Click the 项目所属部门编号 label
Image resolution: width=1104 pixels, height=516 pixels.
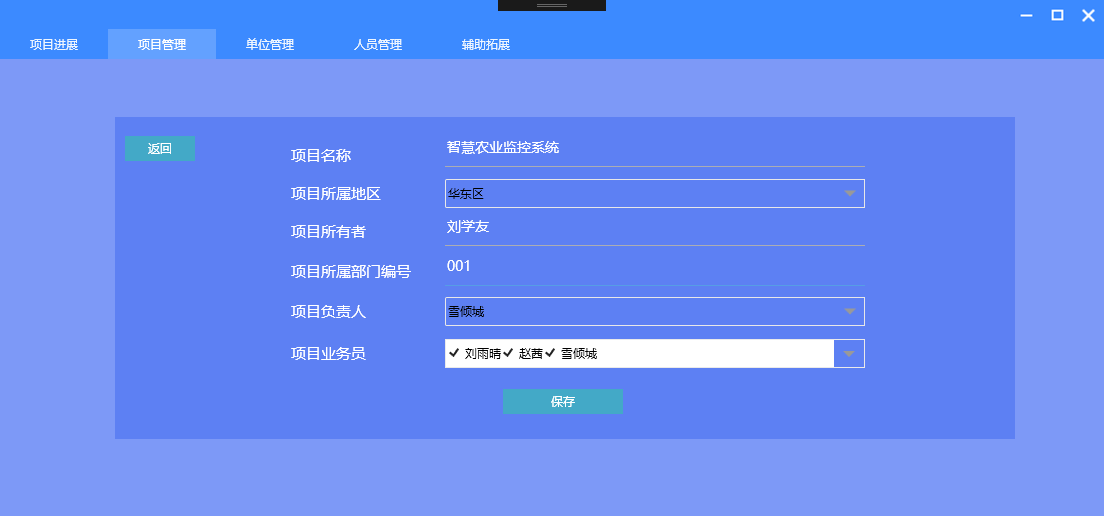(351, 272)
